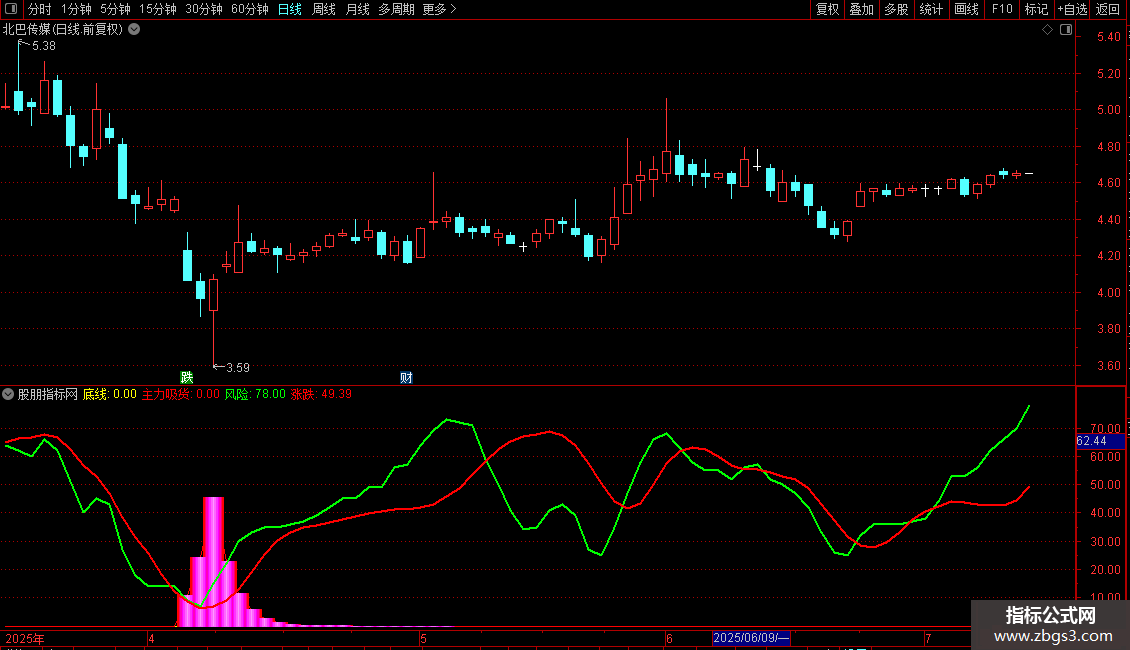This screenshot has height=650, width=1130.
Task: Open dropdown beside 北巴传媒 title
Action: click(134, 29)
